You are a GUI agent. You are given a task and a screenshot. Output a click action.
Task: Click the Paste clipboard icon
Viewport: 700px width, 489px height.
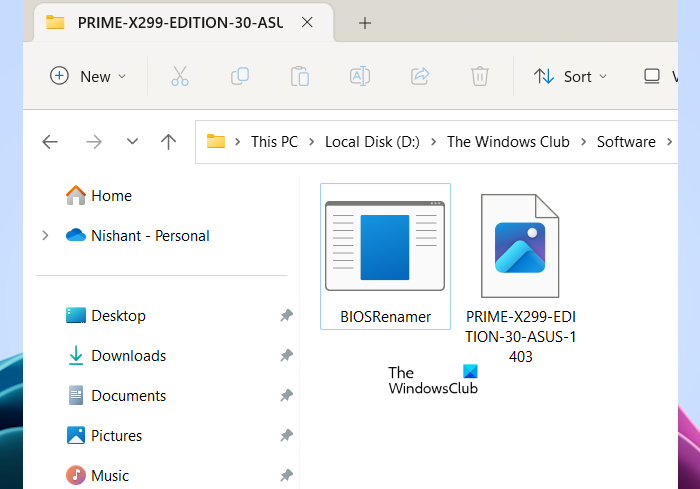(299, 76)
